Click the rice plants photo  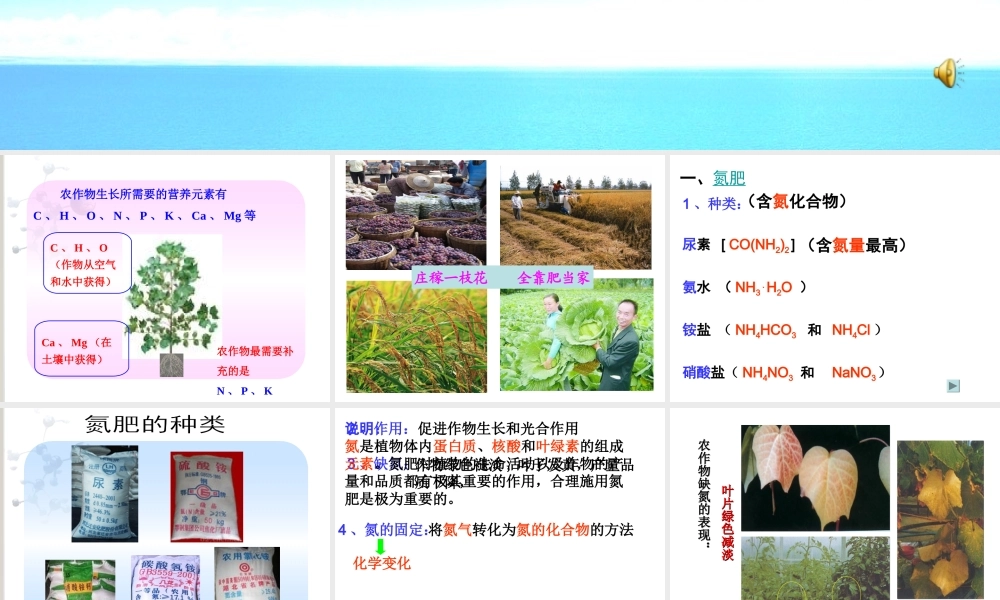416,336
